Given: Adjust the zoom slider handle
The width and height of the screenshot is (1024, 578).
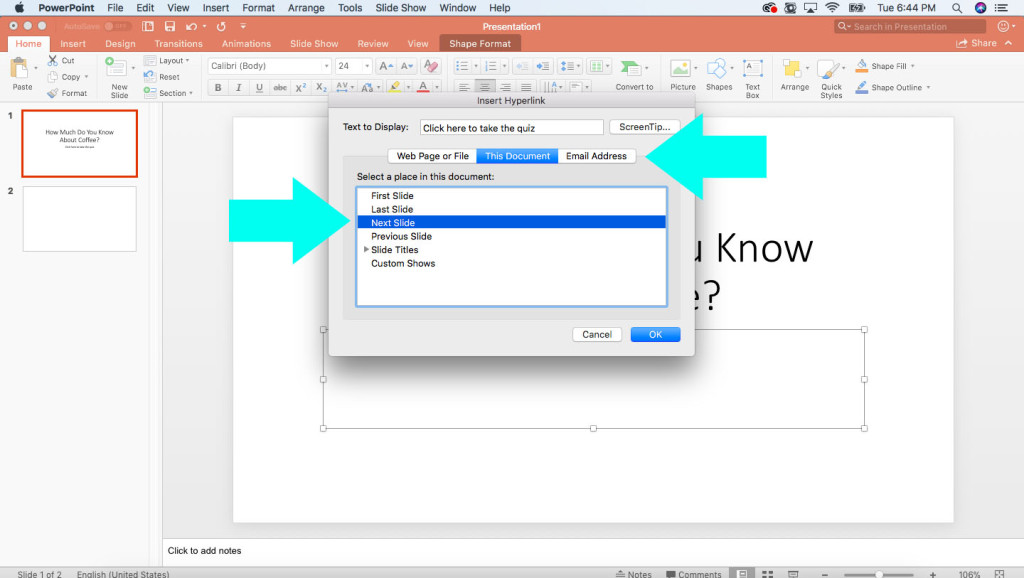Looking at the screenshot, I should pyautogui.click(x=880, y=574).
